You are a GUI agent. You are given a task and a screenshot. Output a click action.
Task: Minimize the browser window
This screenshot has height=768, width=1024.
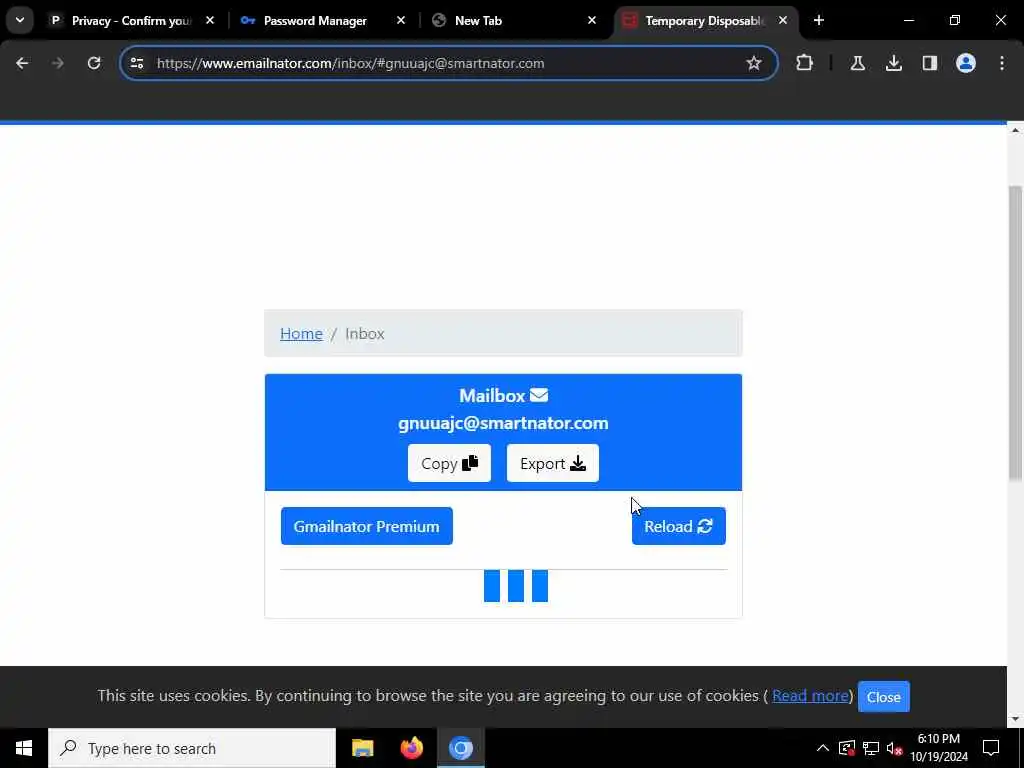tap(908, 21)
